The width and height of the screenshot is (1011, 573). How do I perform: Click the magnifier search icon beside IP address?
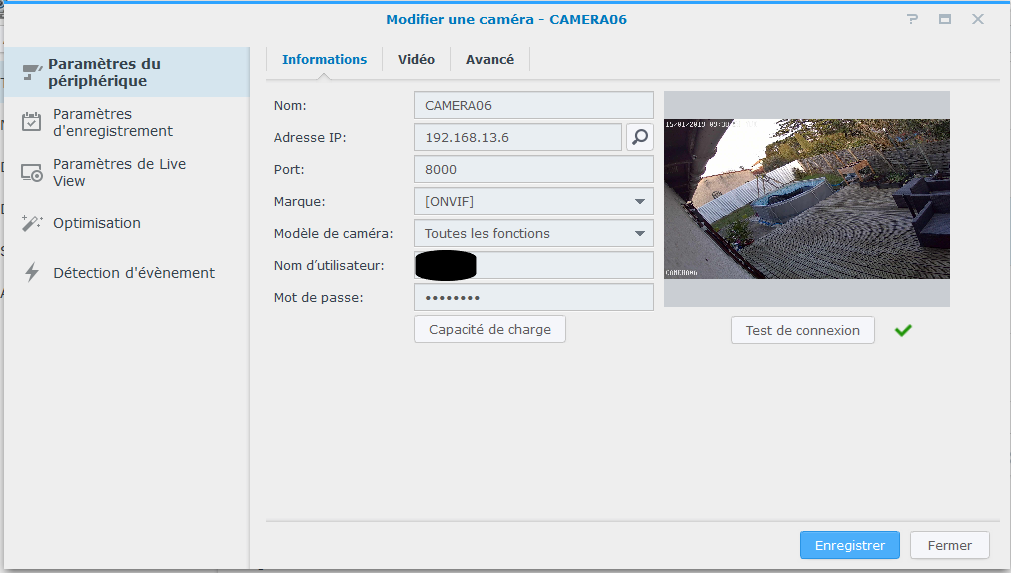pos(639,137)
